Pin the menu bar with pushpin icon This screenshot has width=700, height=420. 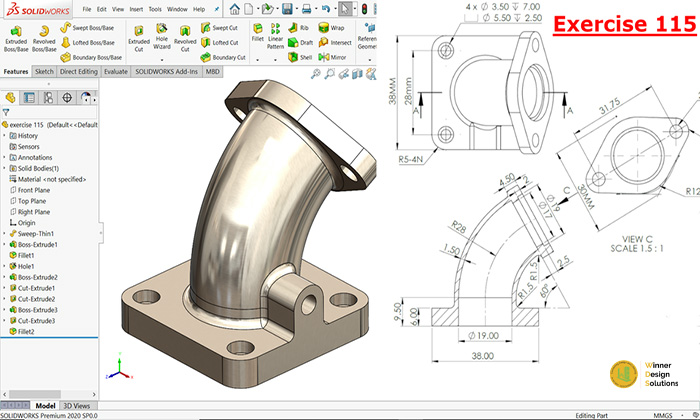click(217, 9)
